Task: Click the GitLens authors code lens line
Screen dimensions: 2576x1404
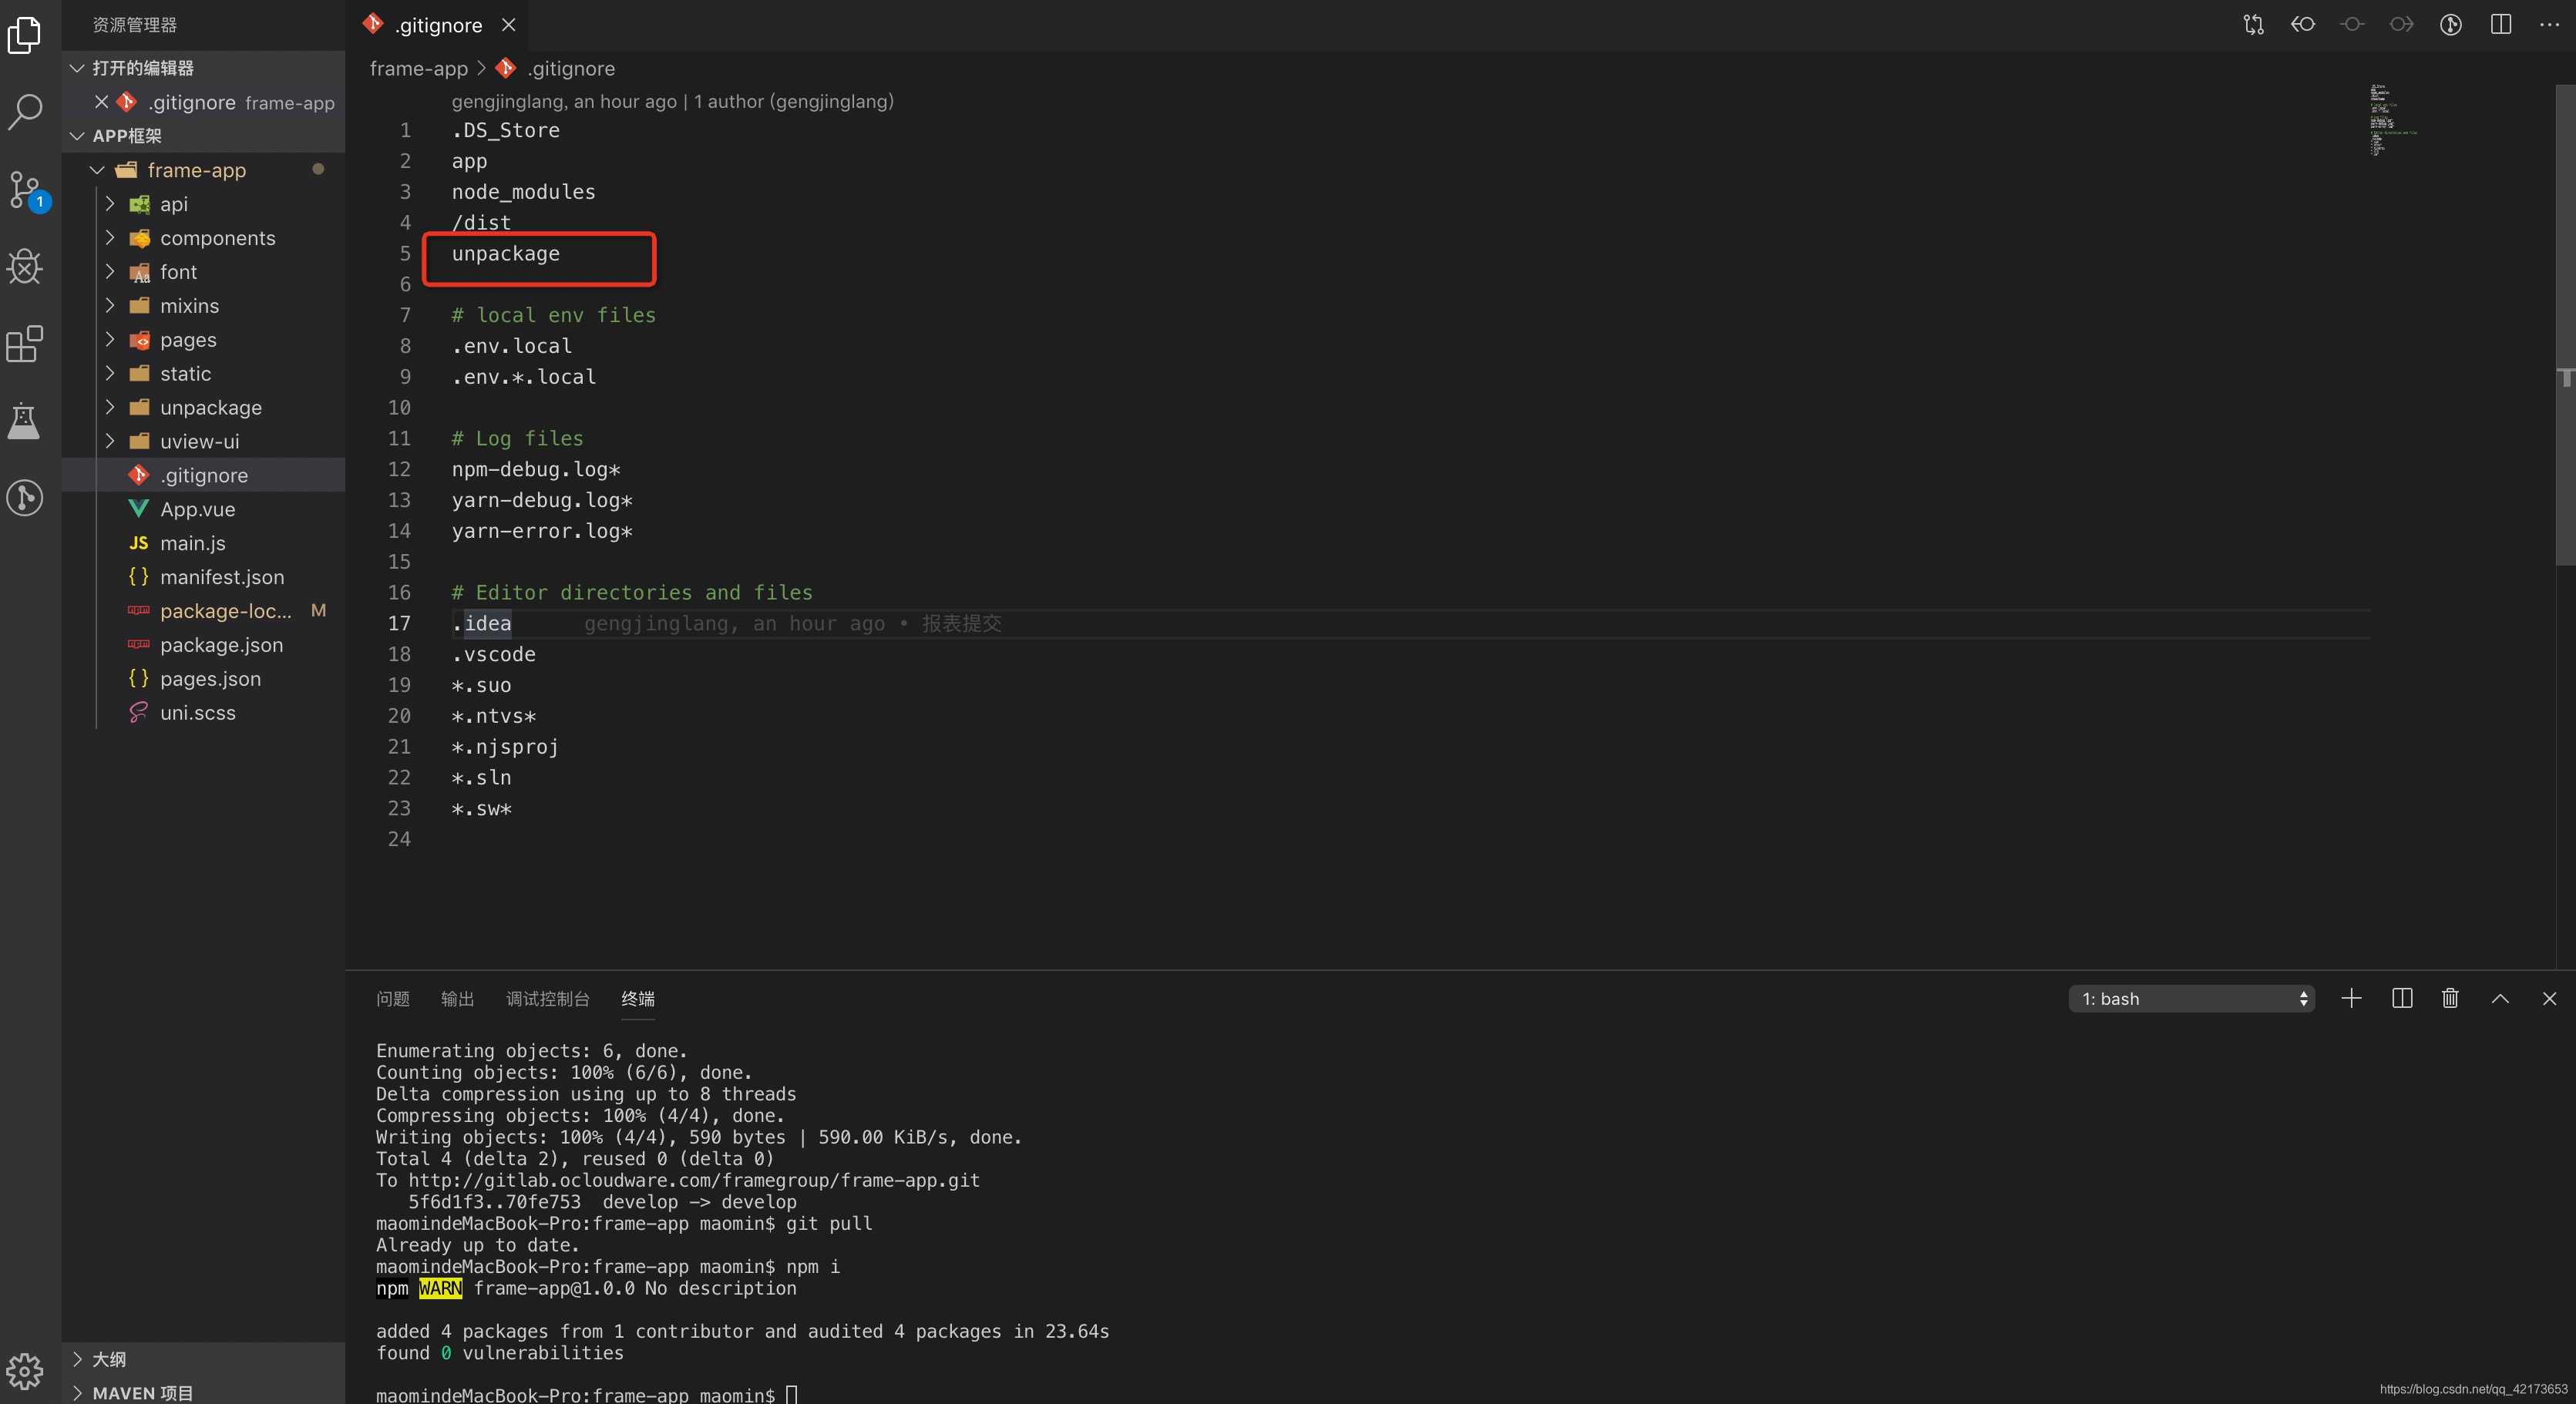Action: click(x=672, y=101)
